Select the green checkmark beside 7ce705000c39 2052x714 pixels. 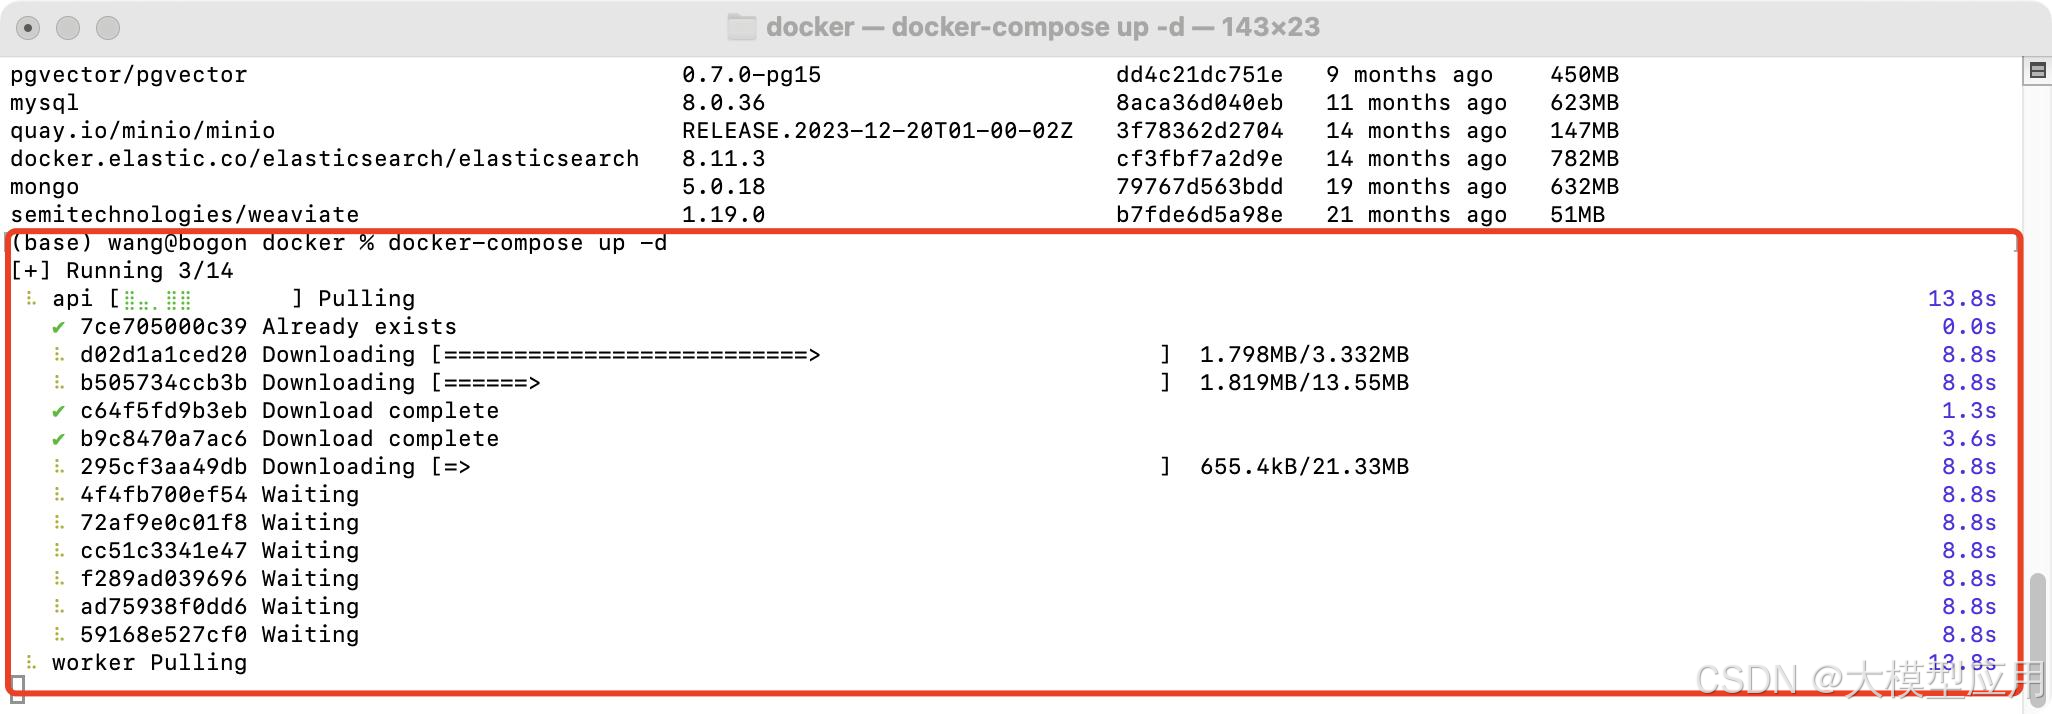tap(57, 326)
